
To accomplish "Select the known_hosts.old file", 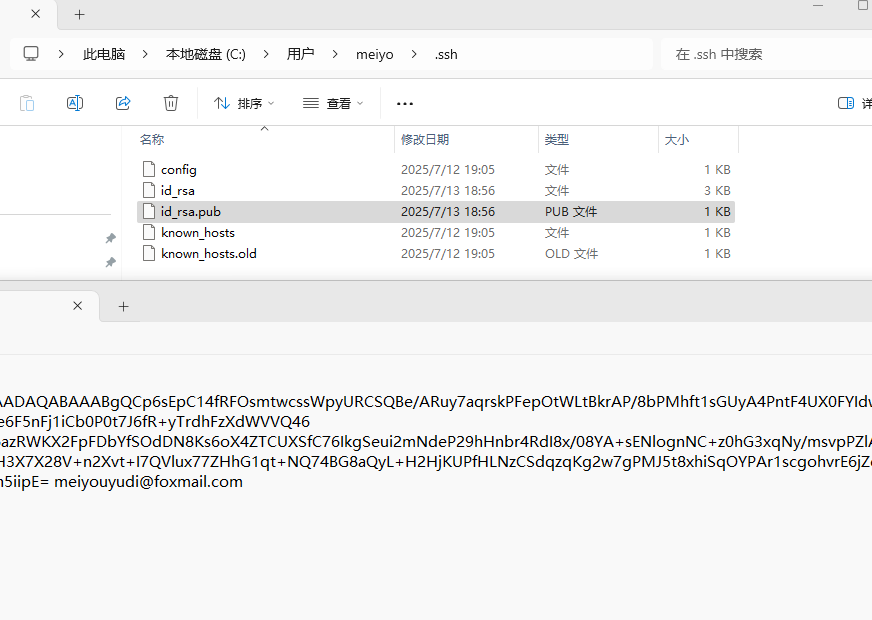I will (x=436, y=254).
